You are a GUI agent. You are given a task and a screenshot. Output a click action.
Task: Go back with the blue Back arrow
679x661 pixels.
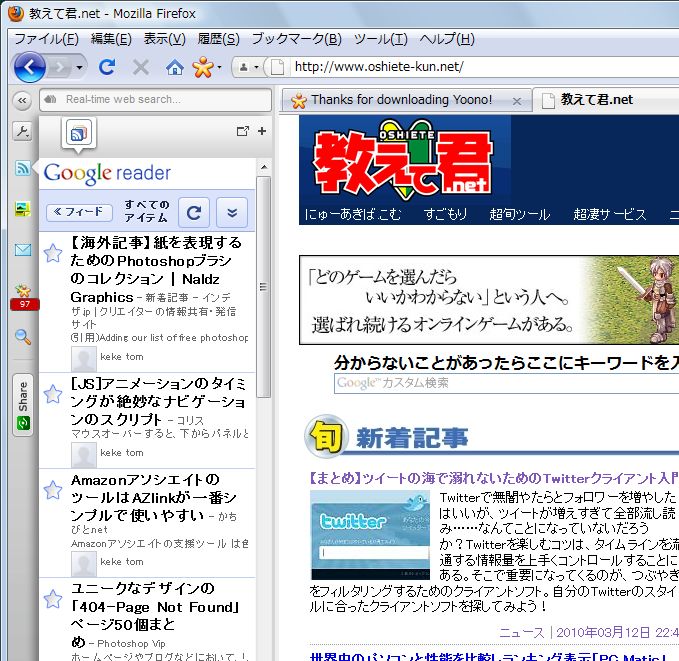tap(29, 67)
